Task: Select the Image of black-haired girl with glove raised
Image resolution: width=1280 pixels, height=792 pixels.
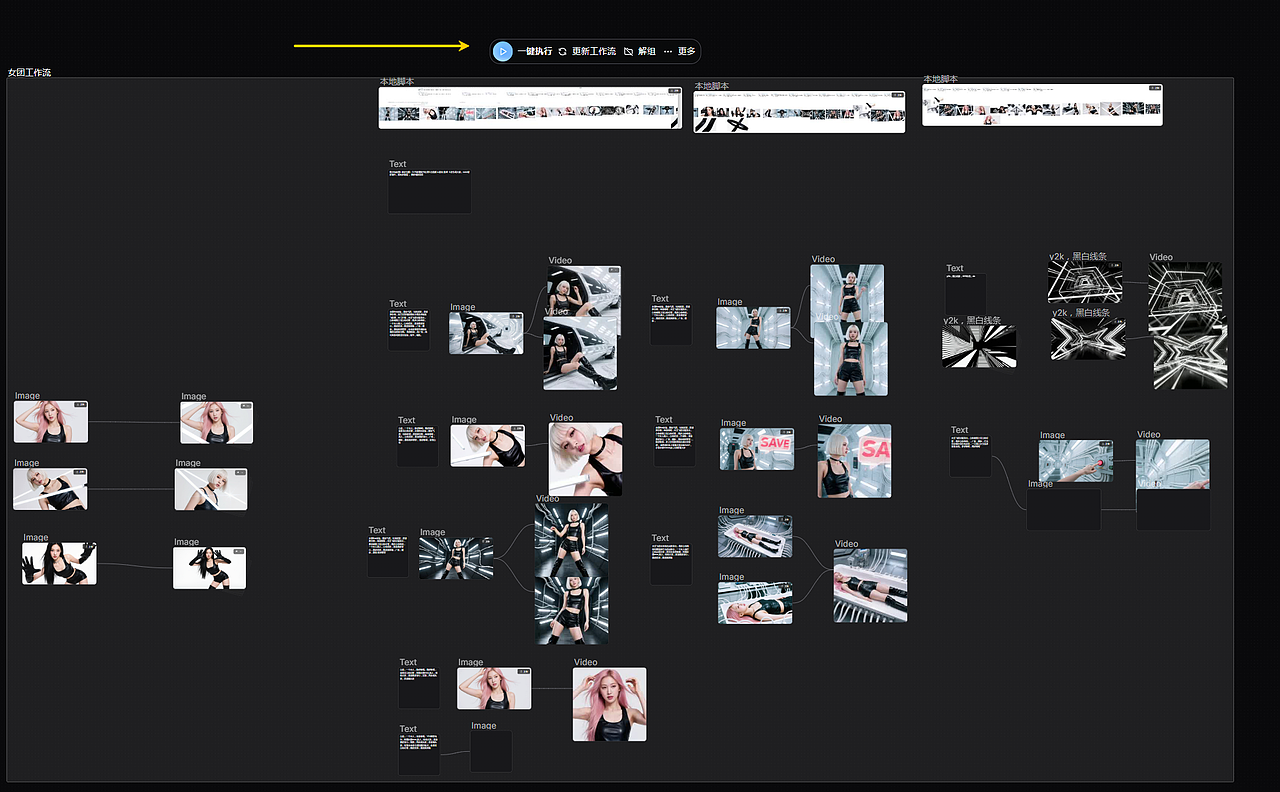Action: point(60,564)
